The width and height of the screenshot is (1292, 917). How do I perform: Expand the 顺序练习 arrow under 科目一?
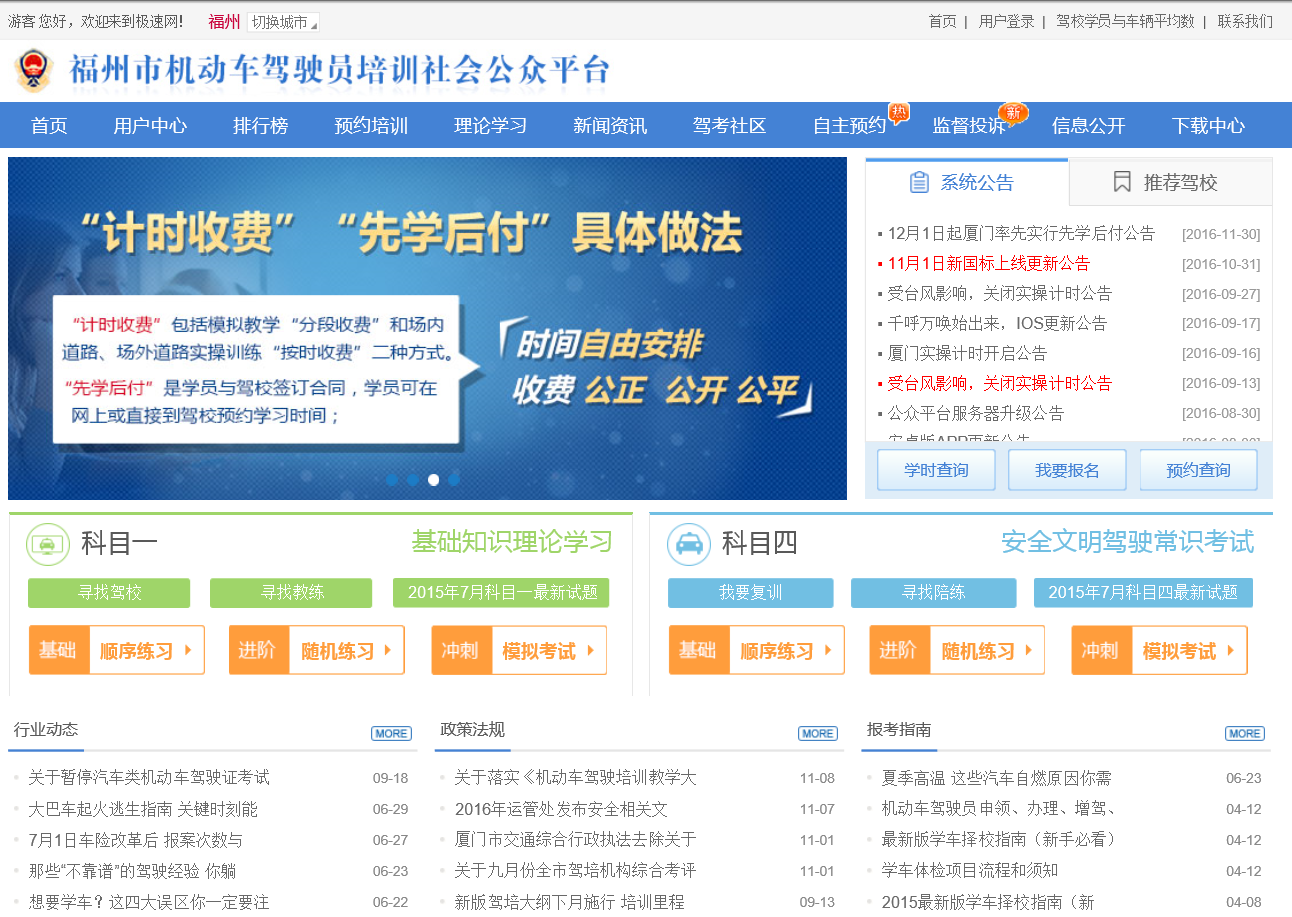click(188, 651)
